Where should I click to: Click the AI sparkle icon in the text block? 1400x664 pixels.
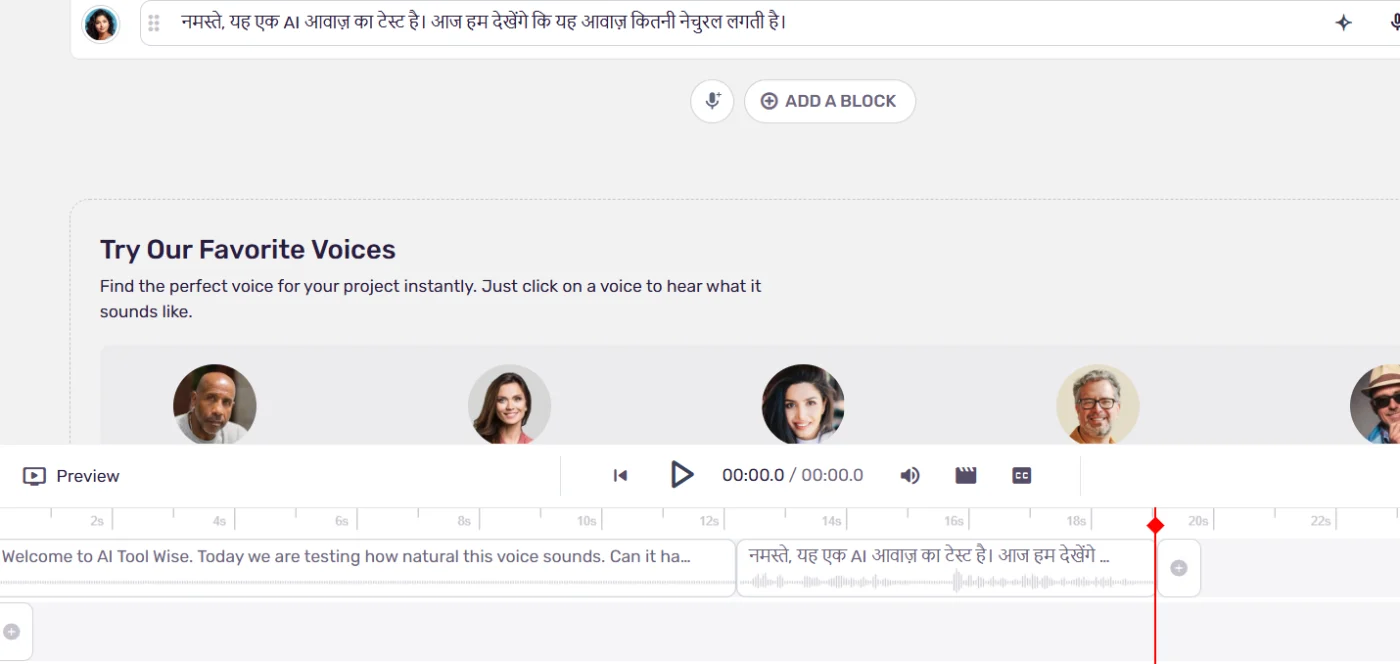coord(1344,23)
